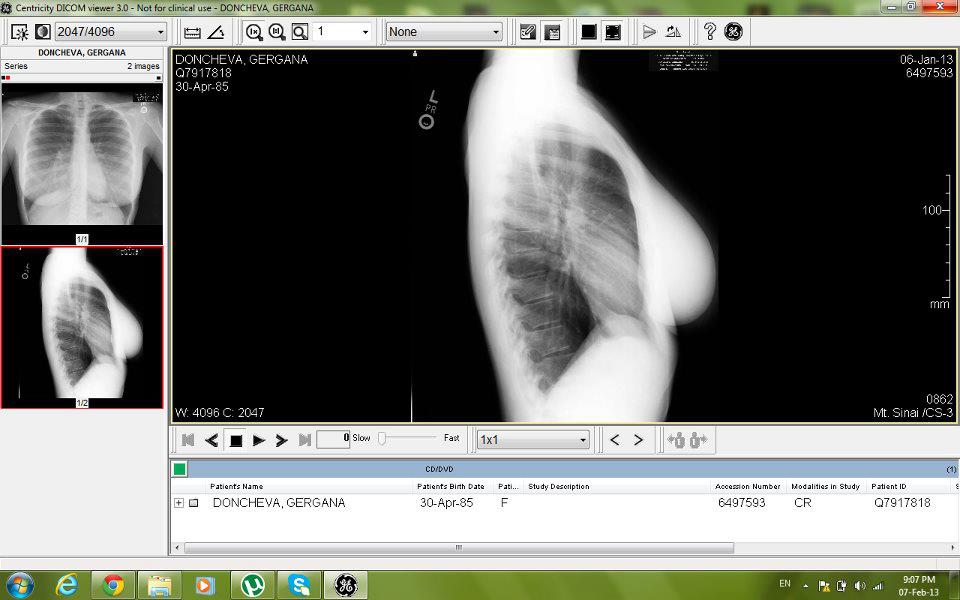Toggle the annotation overlay edit icon

click(x=528, y=32)
